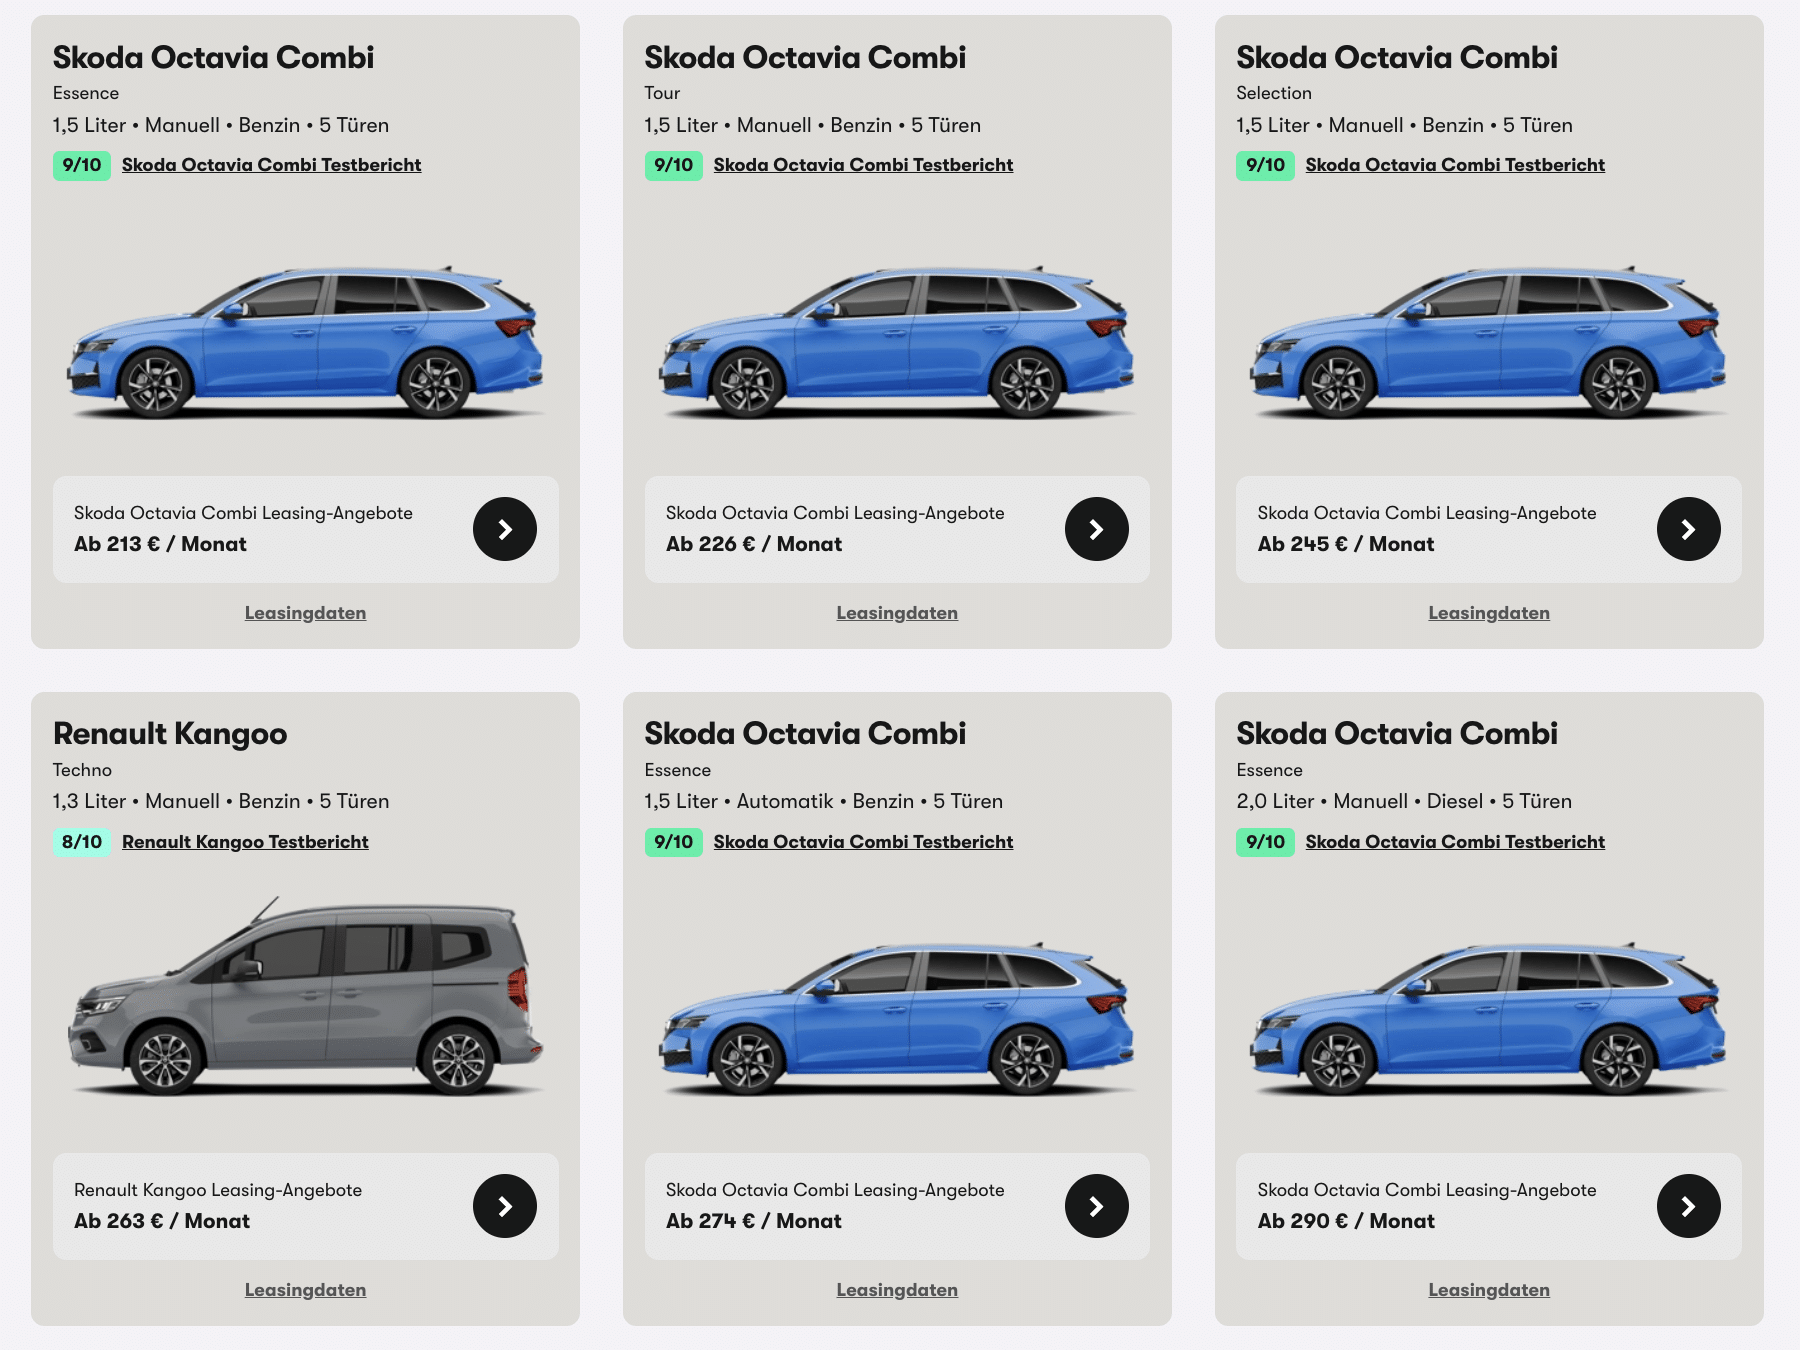Expand Leasingdaten under the 290 € Octavia
The height and width of the screenshot is (1350, 1800).
pos(1489,1290)
